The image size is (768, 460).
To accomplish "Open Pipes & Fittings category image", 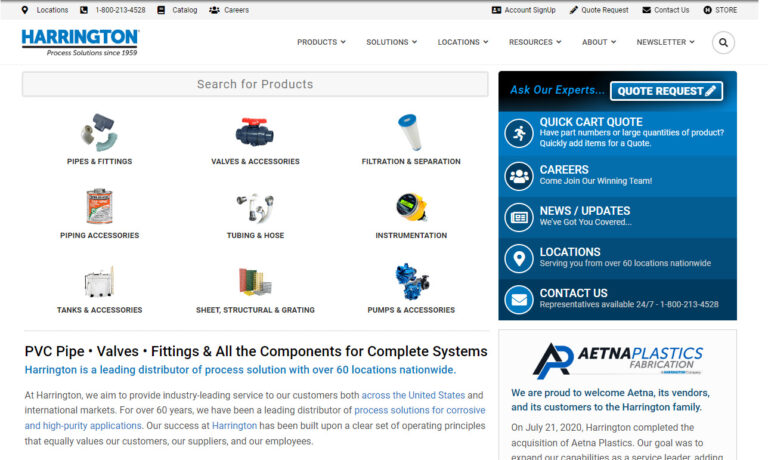I will tap(99, 132).
